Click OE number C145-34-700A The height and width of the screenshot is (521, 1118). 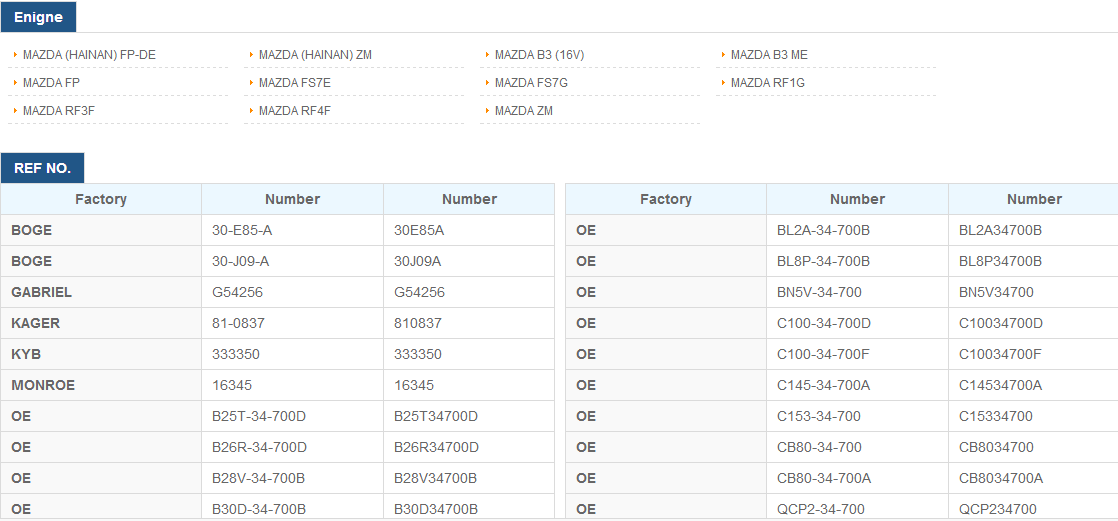[x=824, y=385]
